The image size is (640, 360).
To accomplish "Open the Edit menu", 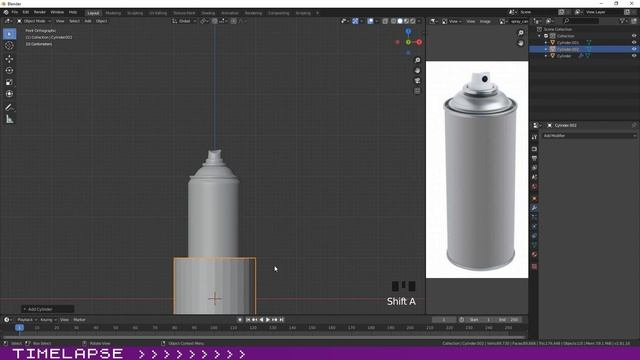I will pos(26,13).
